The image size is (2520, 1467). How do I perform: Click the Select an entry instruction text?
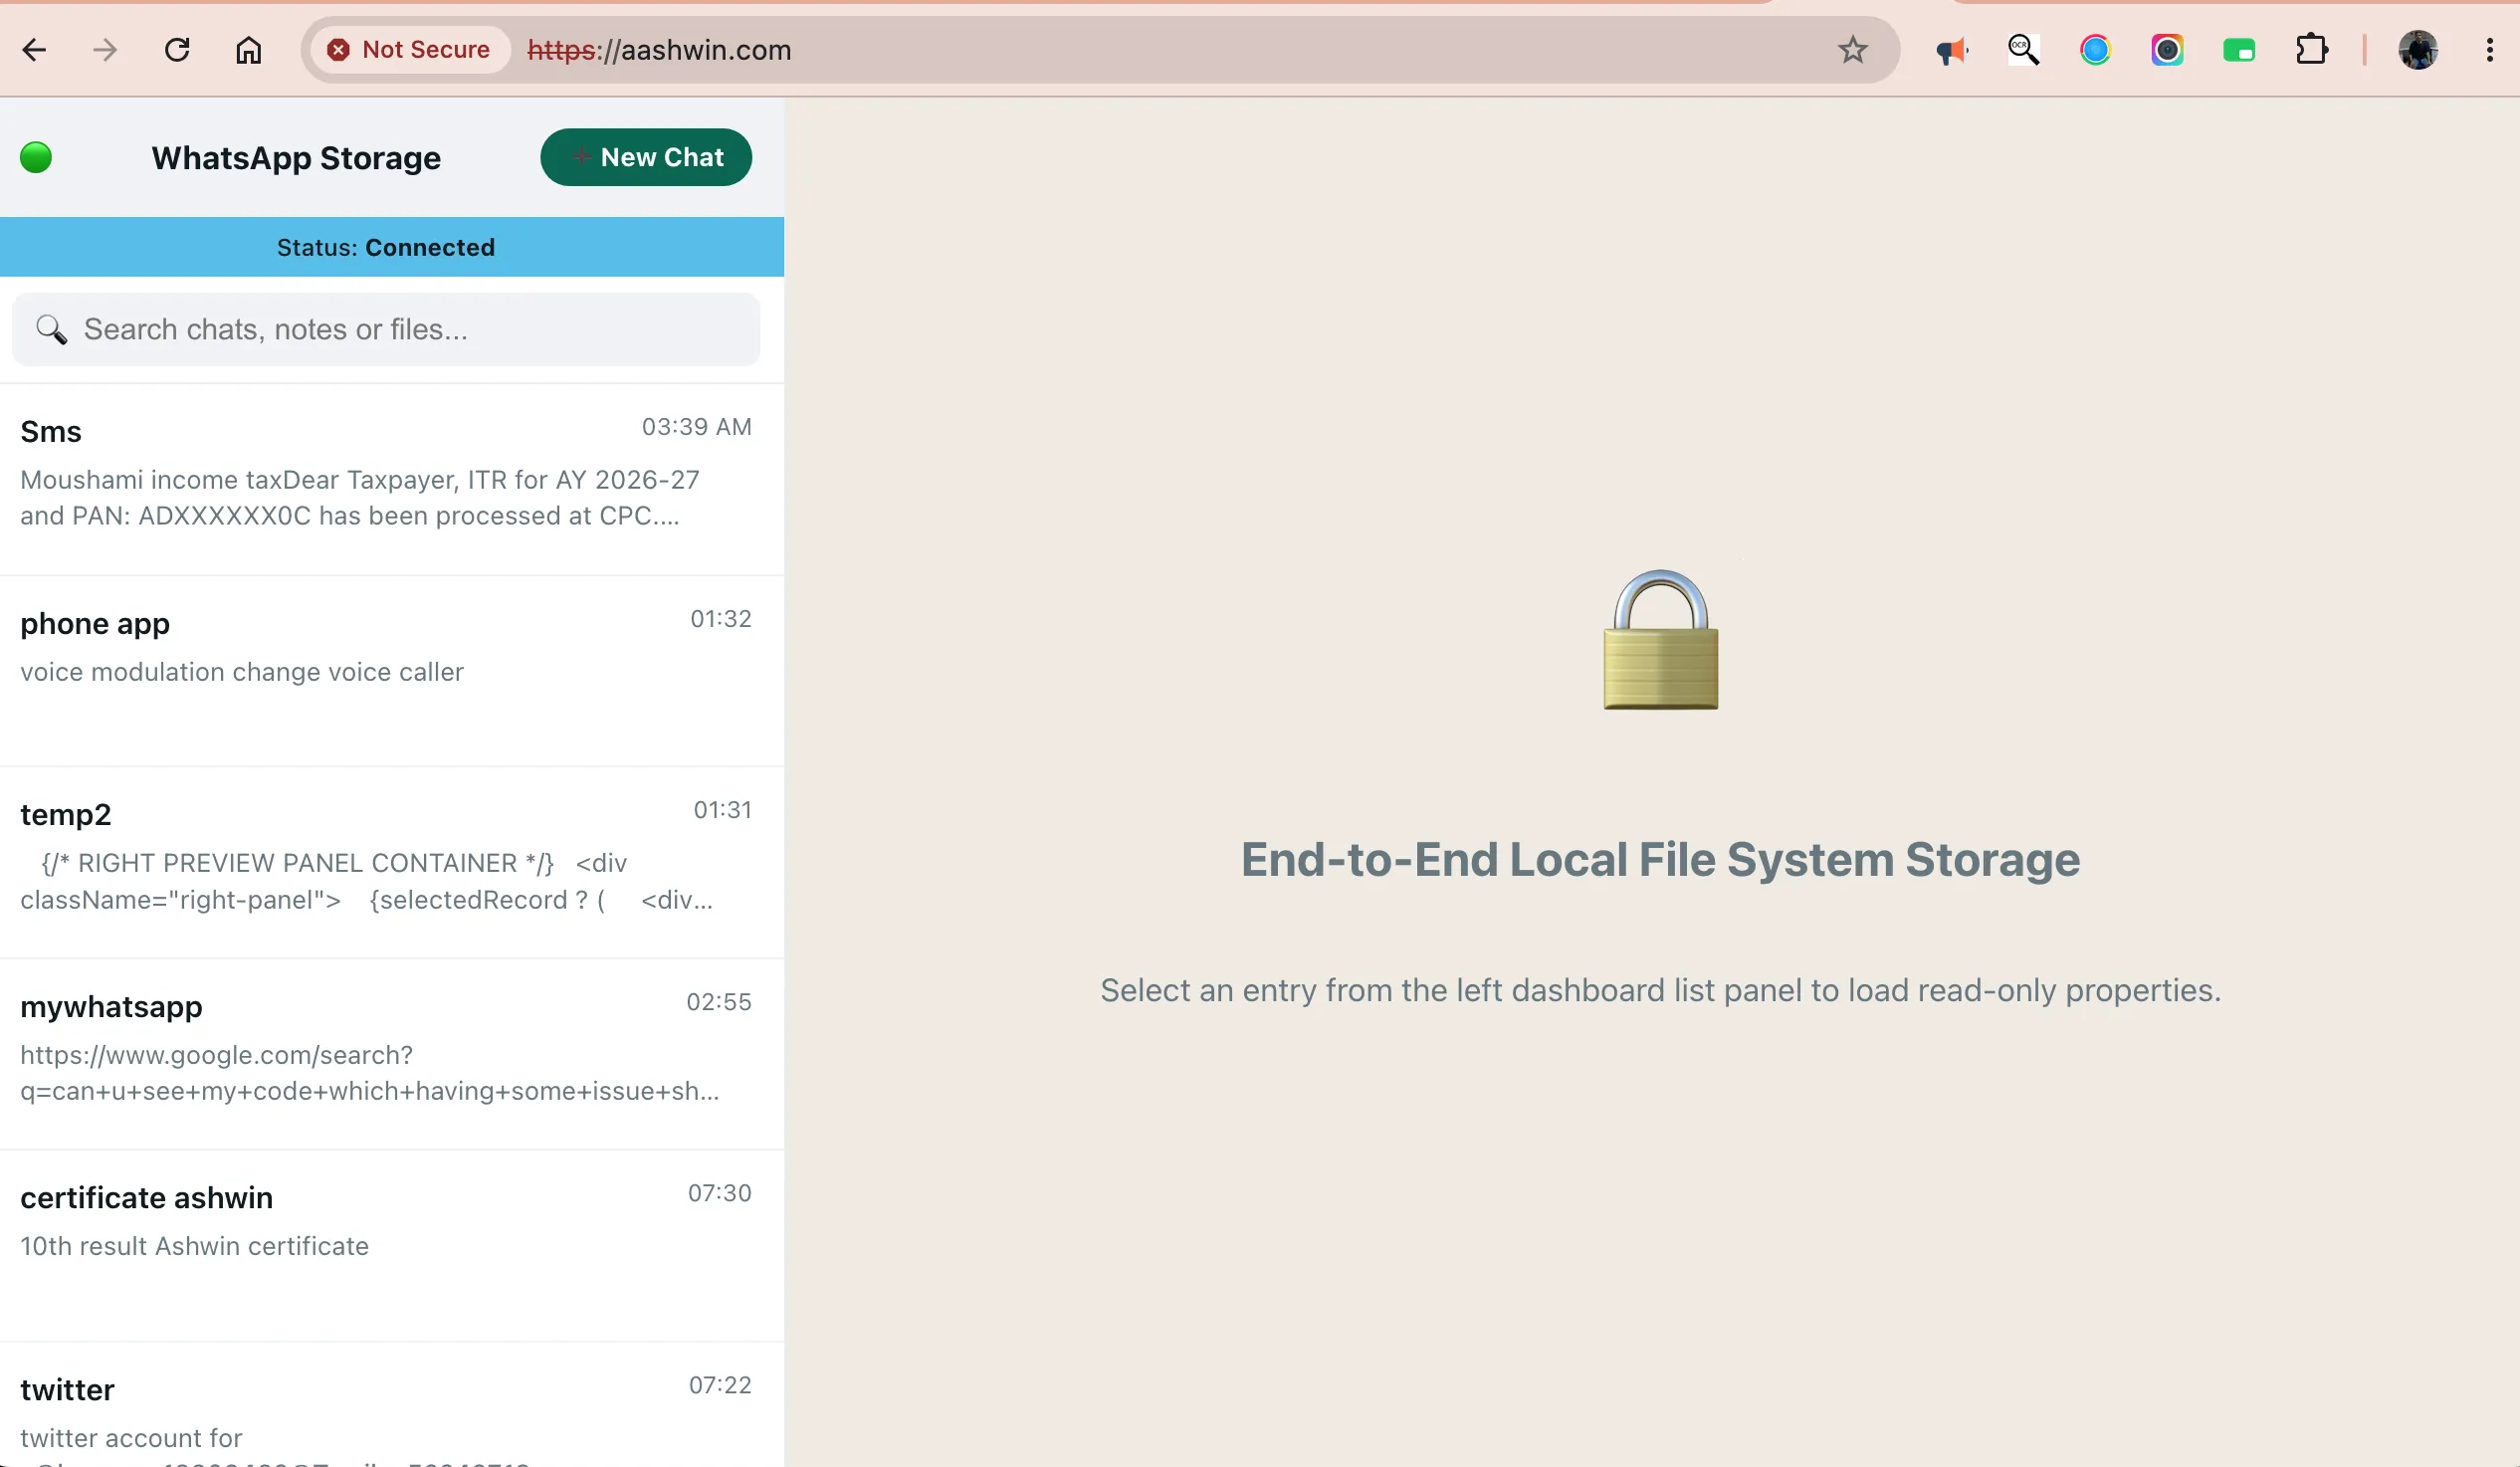coord(1660,990)
